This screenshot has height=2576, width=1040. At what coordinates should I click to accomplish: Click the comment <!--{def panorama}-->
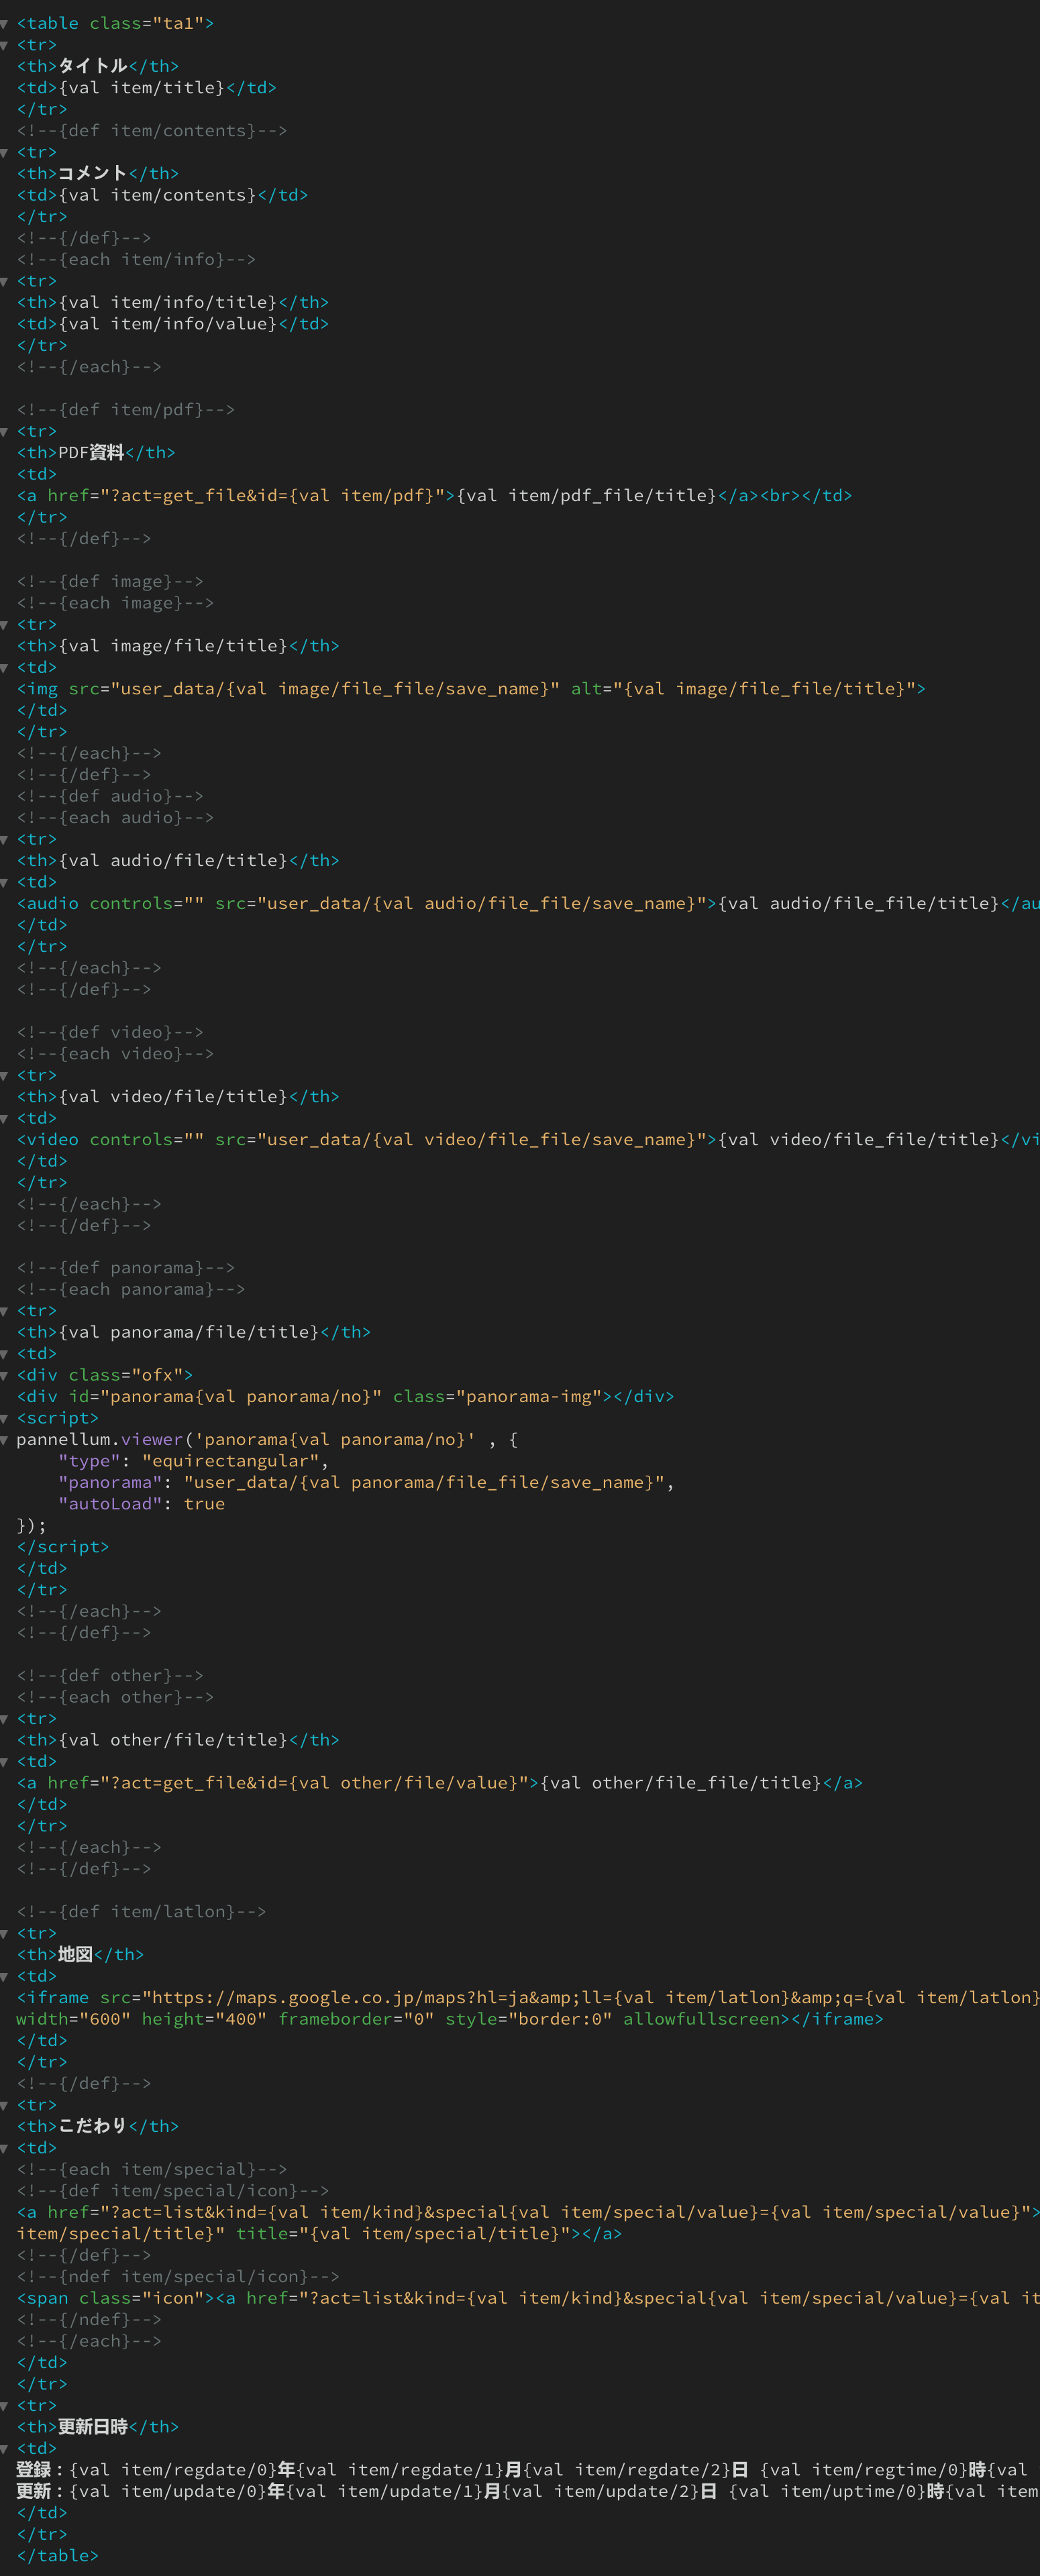point(126,1268)
